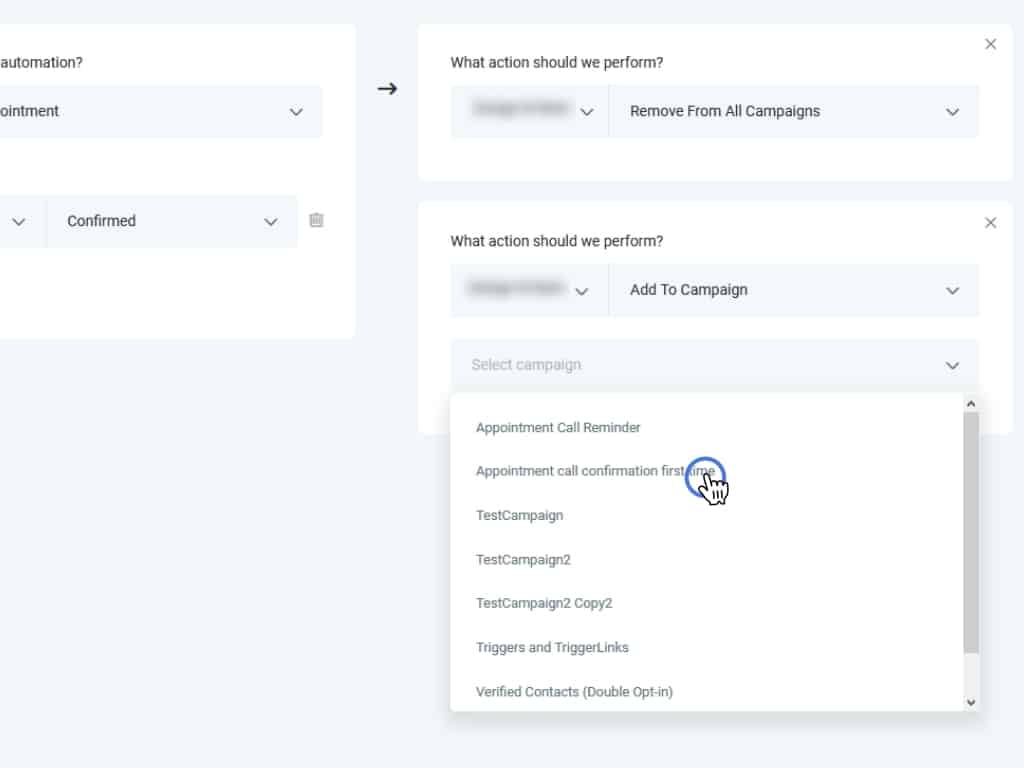Open blurred category dropdown beside Add To Campaign
The width and height of the screenshot is (1024, 768).
click(x=529, y=290)
